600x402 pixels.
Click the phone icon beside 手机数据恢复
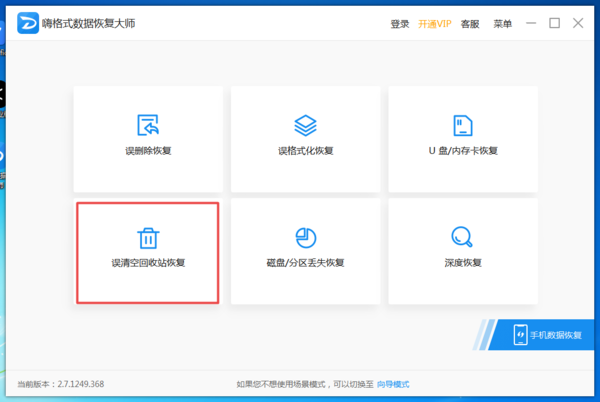click(520, 334)
